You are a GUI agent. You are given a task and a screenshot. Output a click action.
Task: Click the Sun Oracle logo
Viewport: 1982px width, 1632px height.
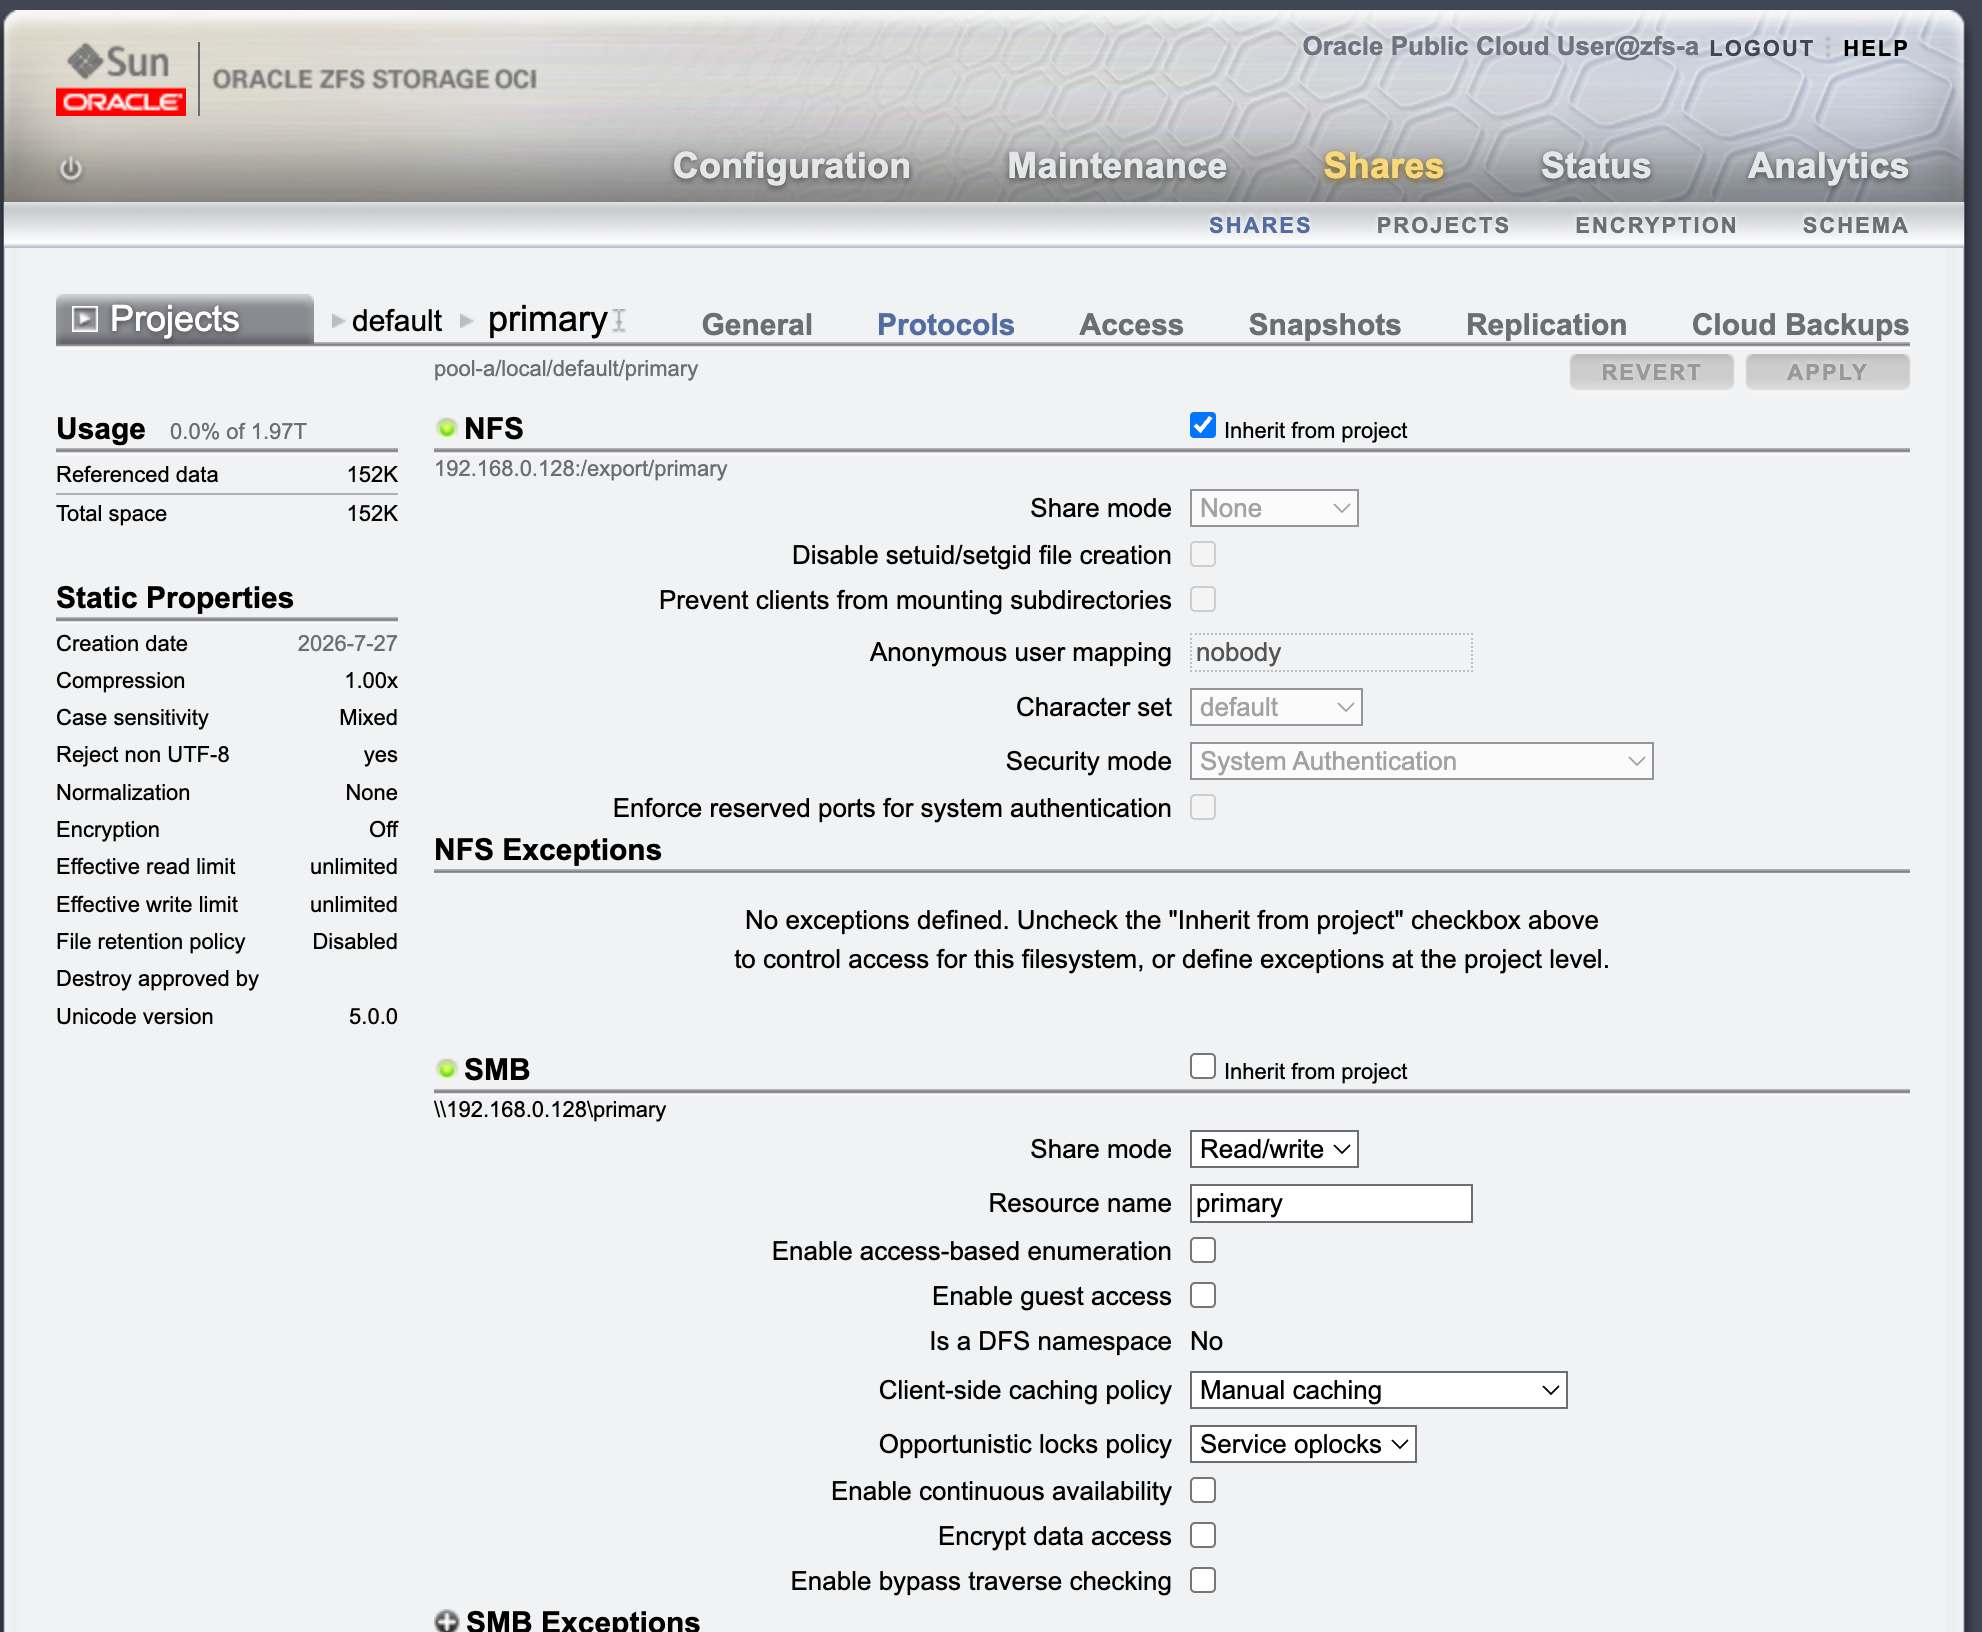coord(121,80)
